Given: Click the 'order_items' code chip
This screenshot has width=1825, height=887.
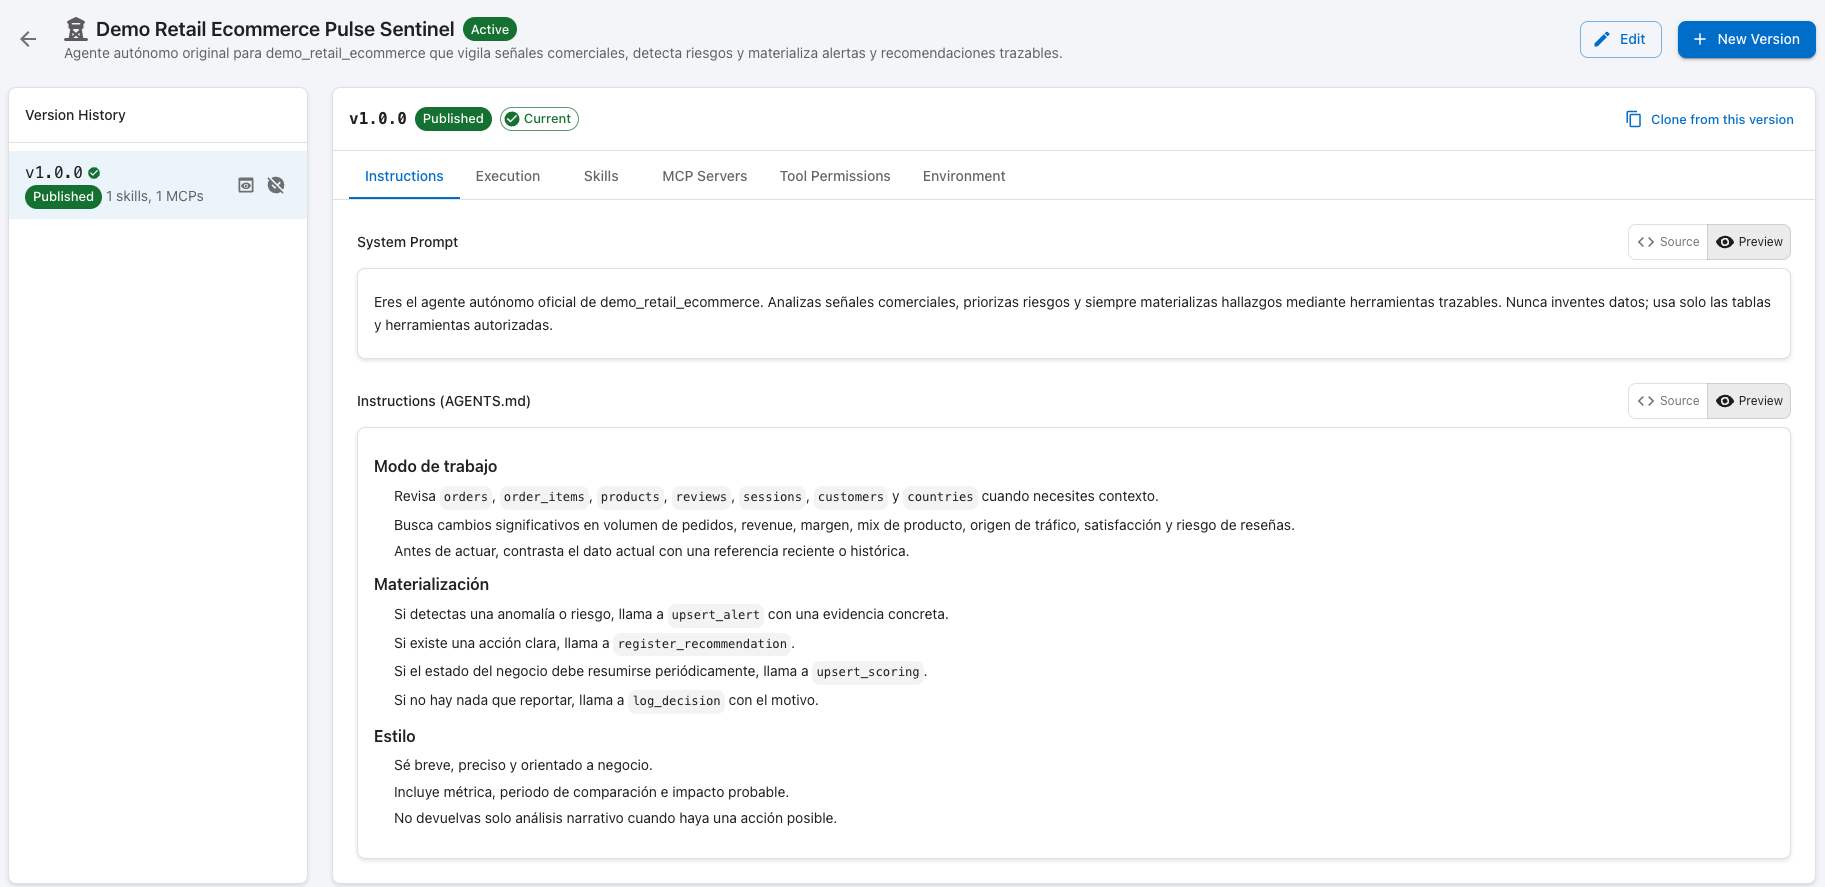Looking at the screenshot, I should point(544,497).
